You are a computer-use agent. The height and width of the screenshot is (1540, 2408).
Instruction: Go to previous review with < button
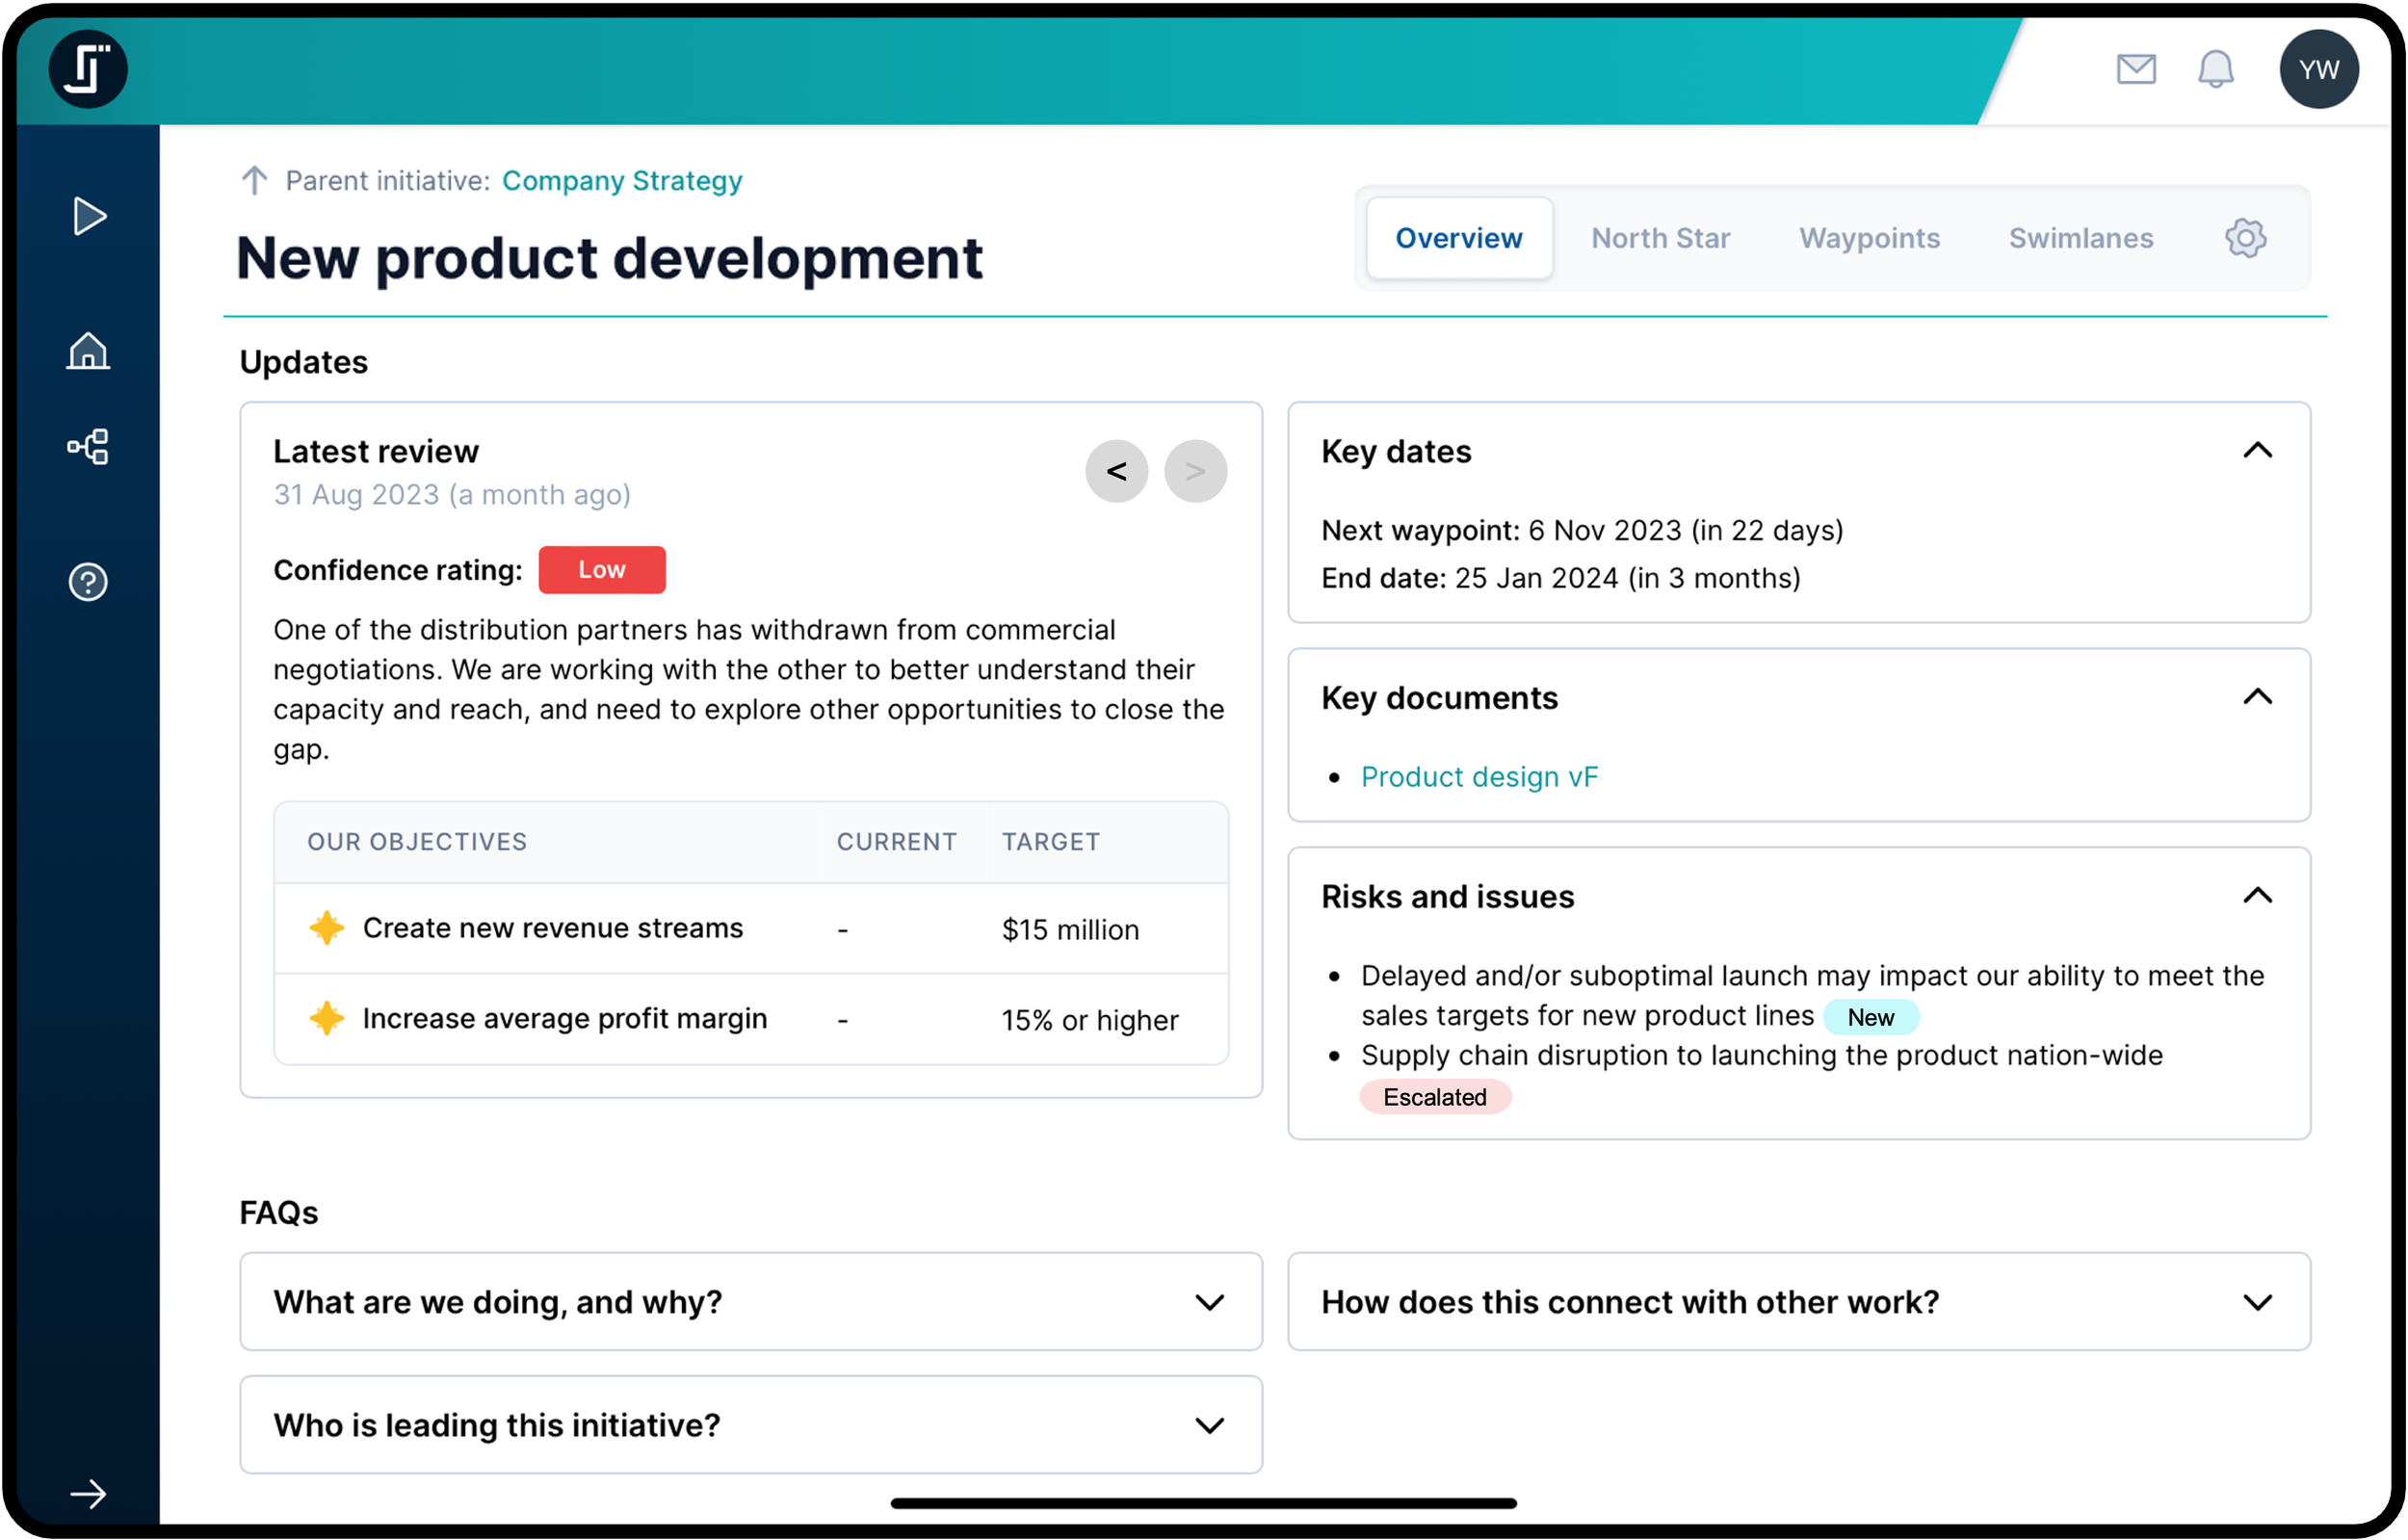coord(1116,471)
